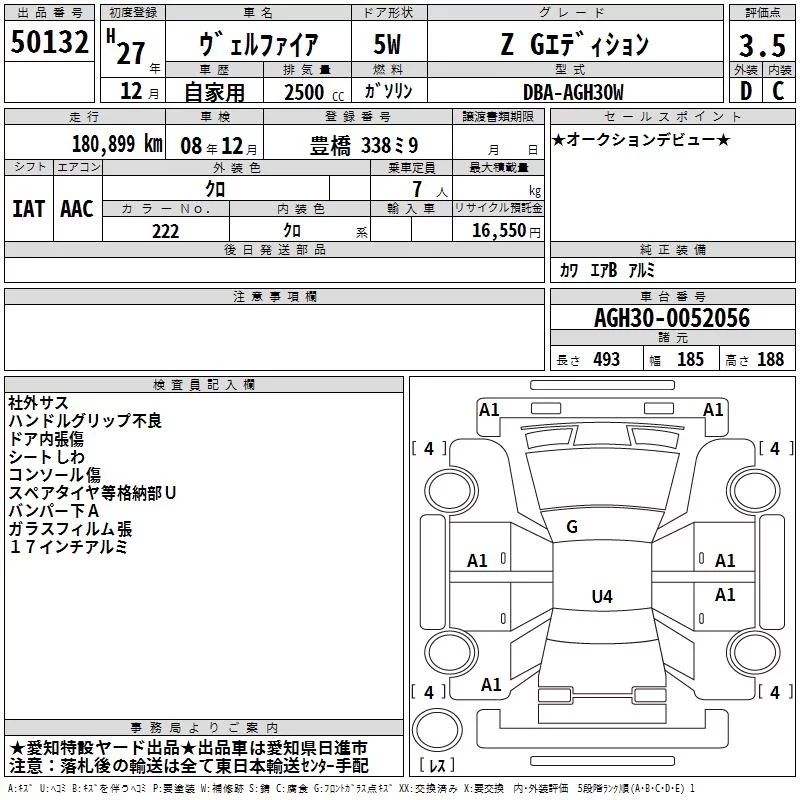Image resolution: width=800 pixels, height=800 pixels.
Task: Select displacement value 2500 cc
Action: point(314,93)
